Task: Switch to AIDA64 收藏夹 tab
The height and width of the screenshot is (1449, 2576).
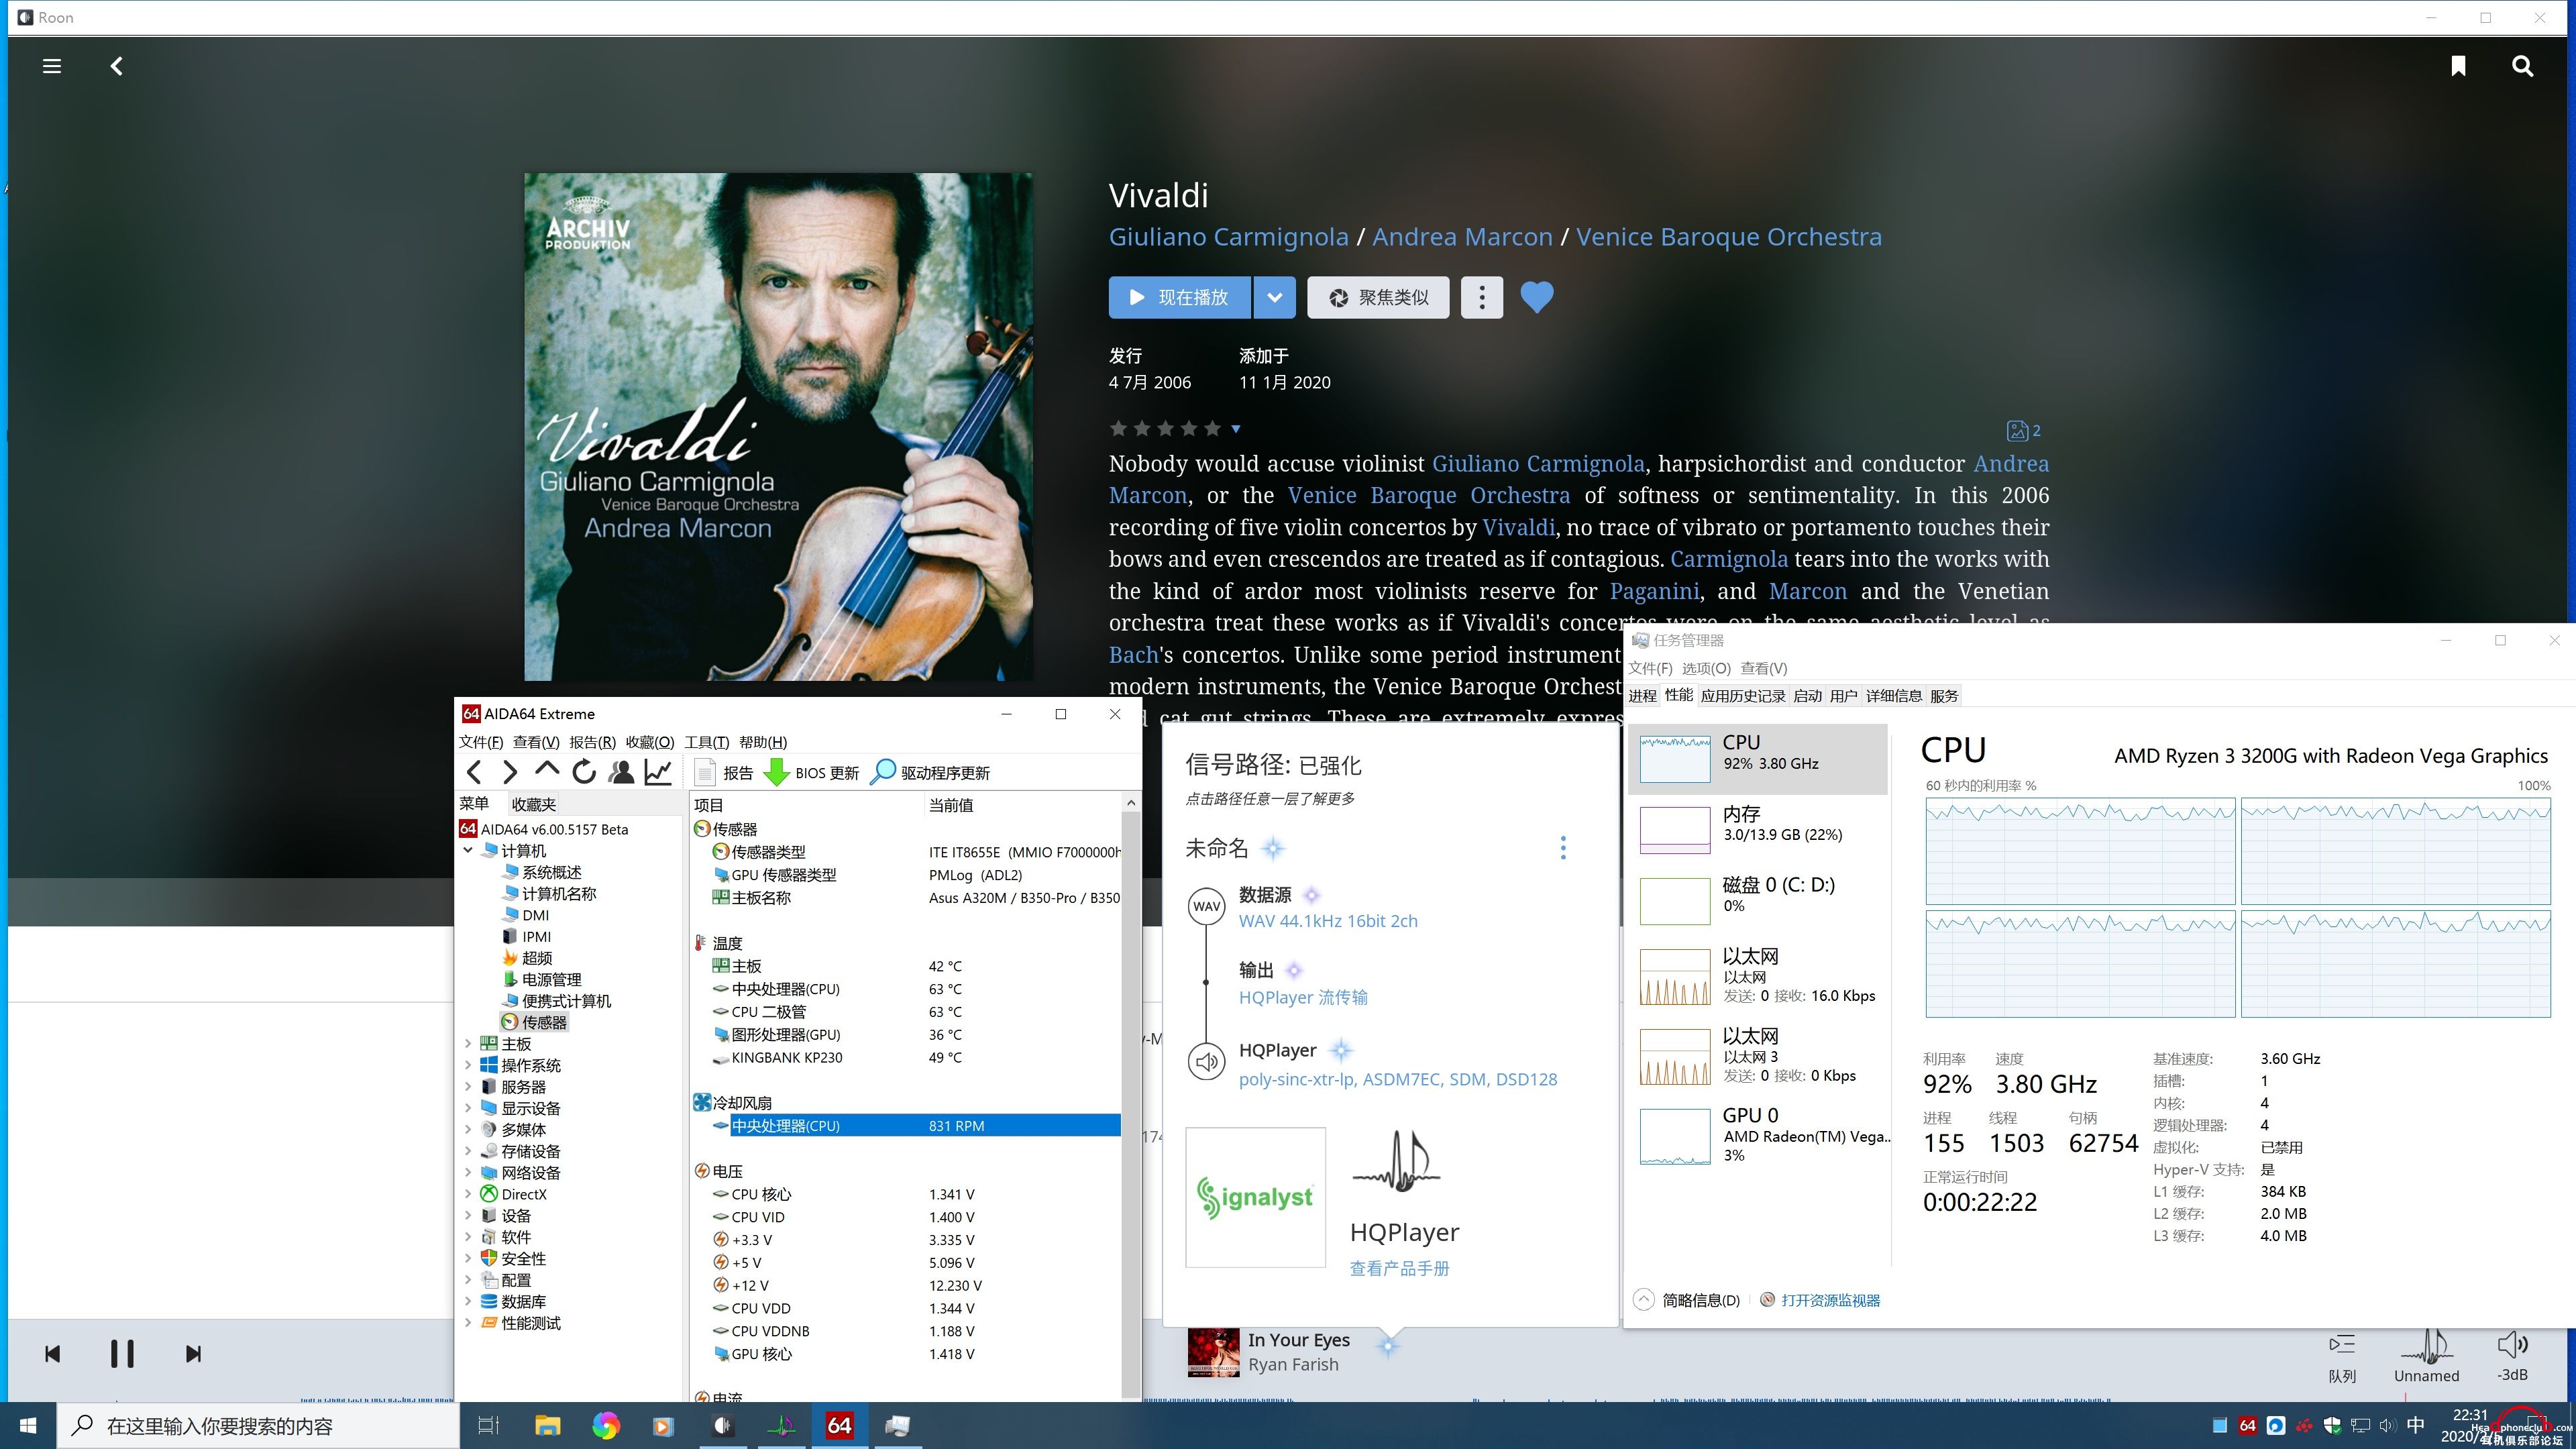Action: coord(534,804)
